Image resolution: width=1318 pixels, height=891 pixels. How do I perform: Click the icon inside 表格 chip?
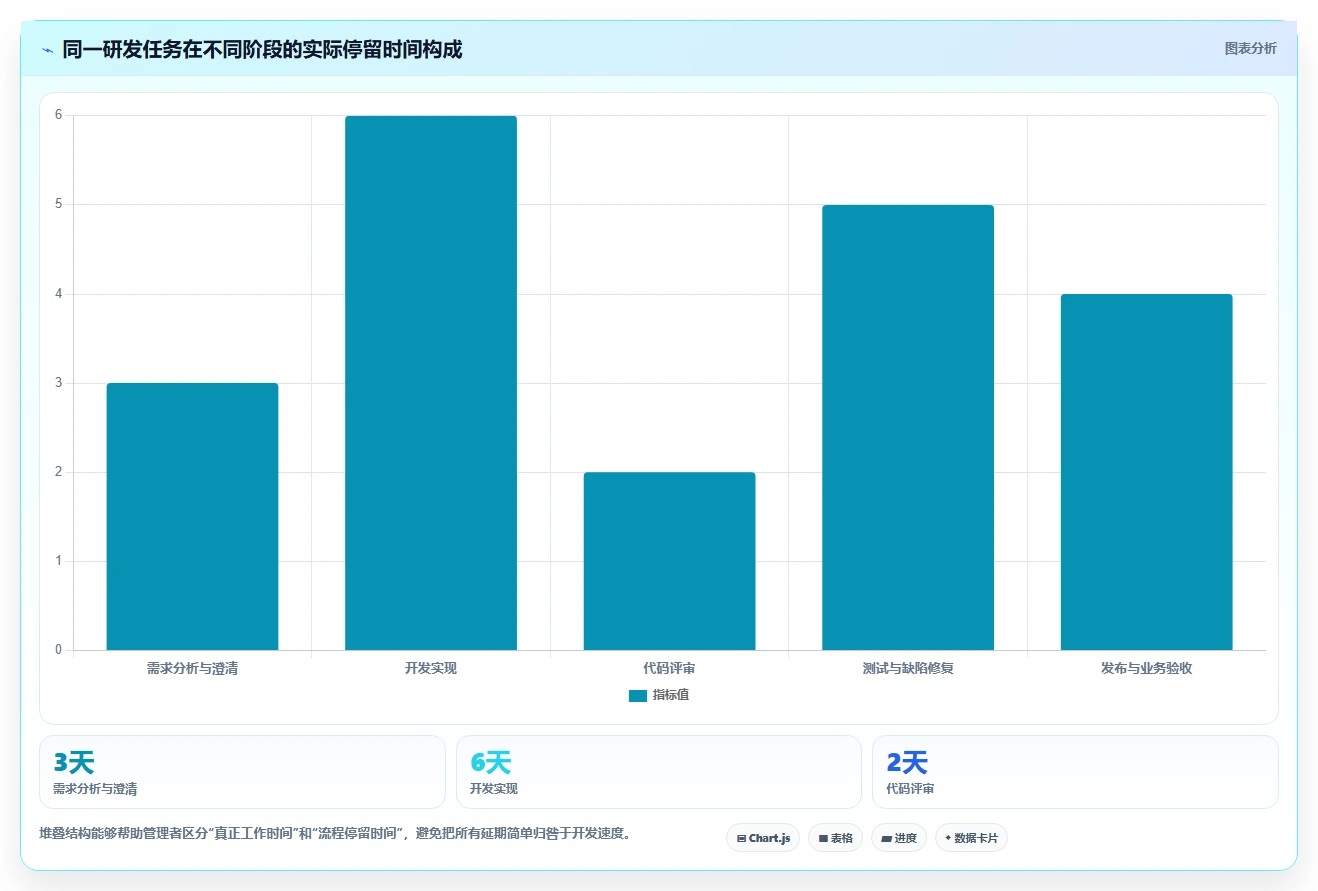pos(823,838)
